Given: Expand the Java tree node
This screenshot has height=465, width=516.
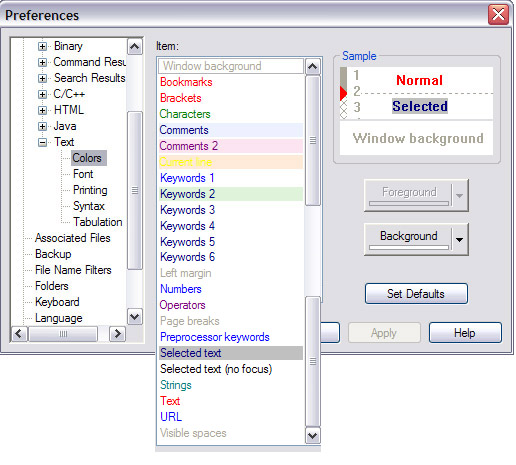Looking at the screenshot, I should point(42,126).
